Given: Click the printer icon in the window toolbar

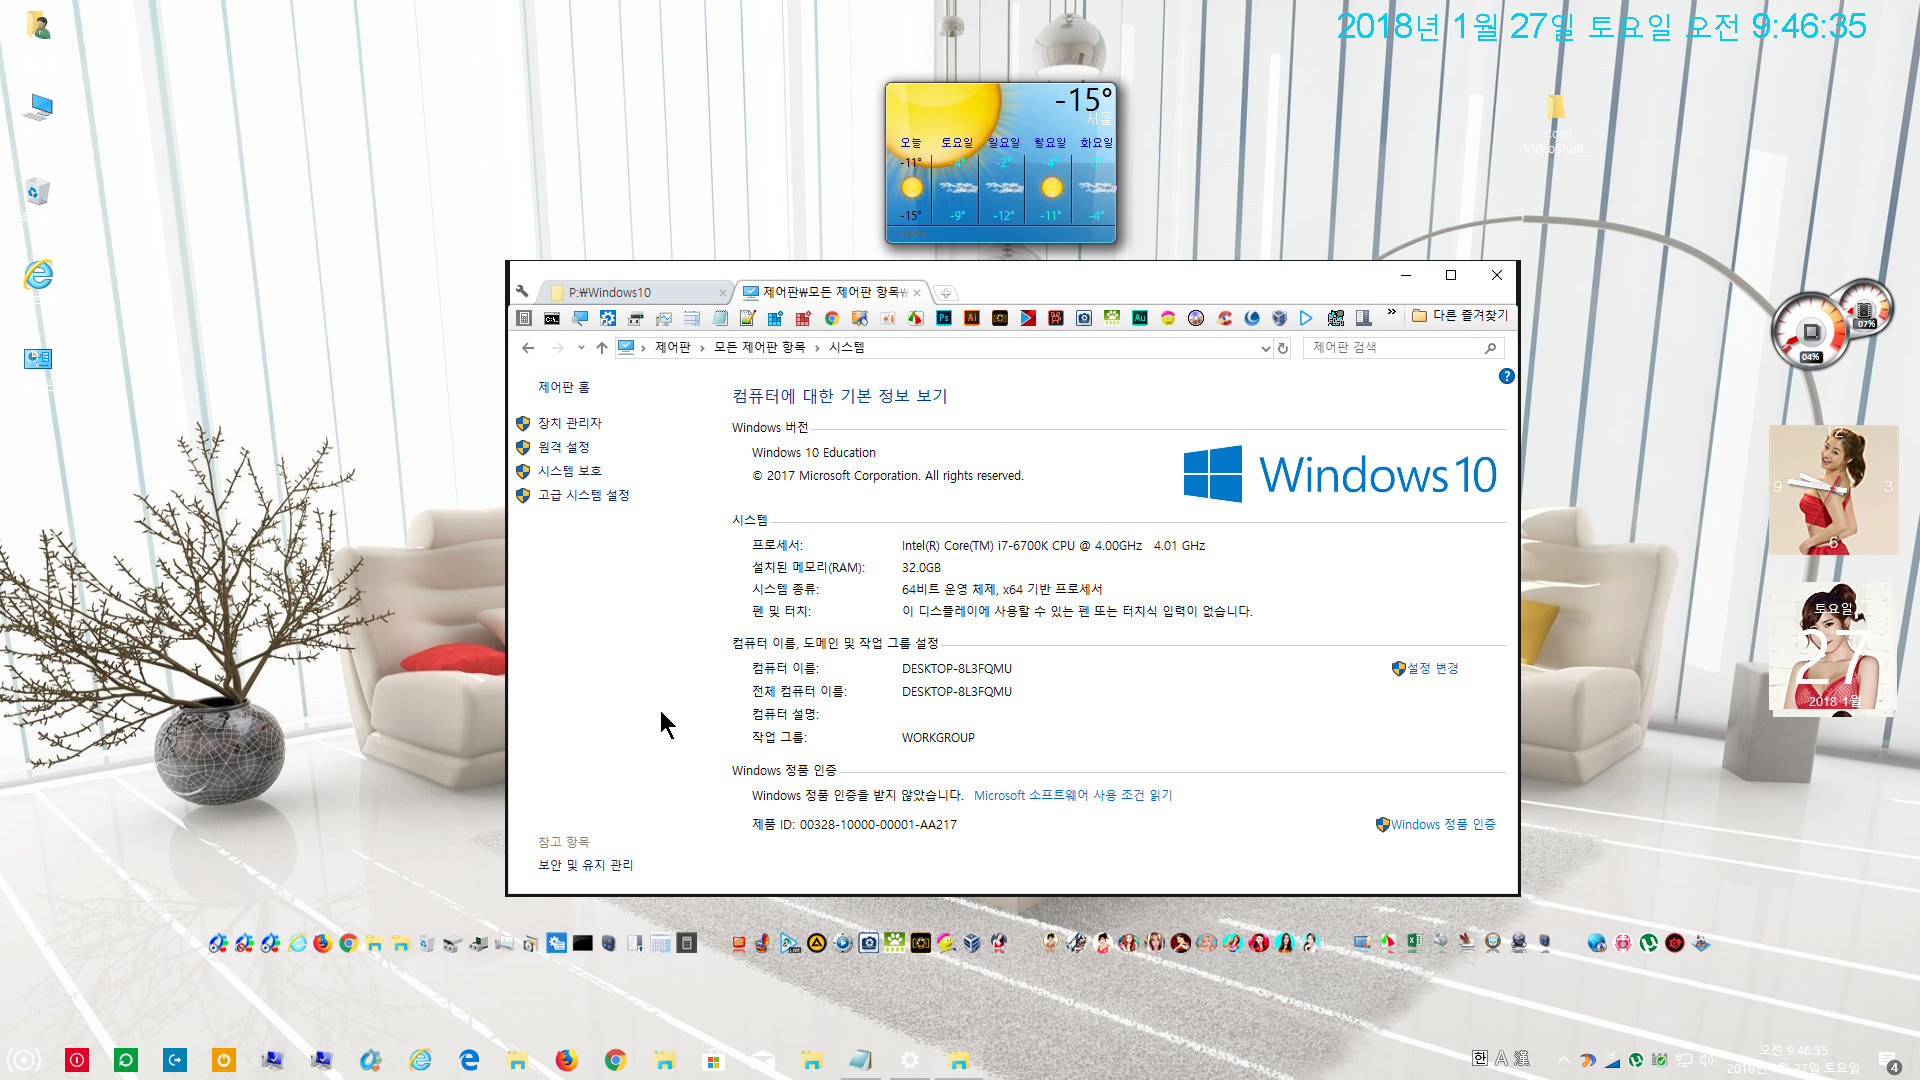Looking at the screenshot, I should click(x=636, y=318).
